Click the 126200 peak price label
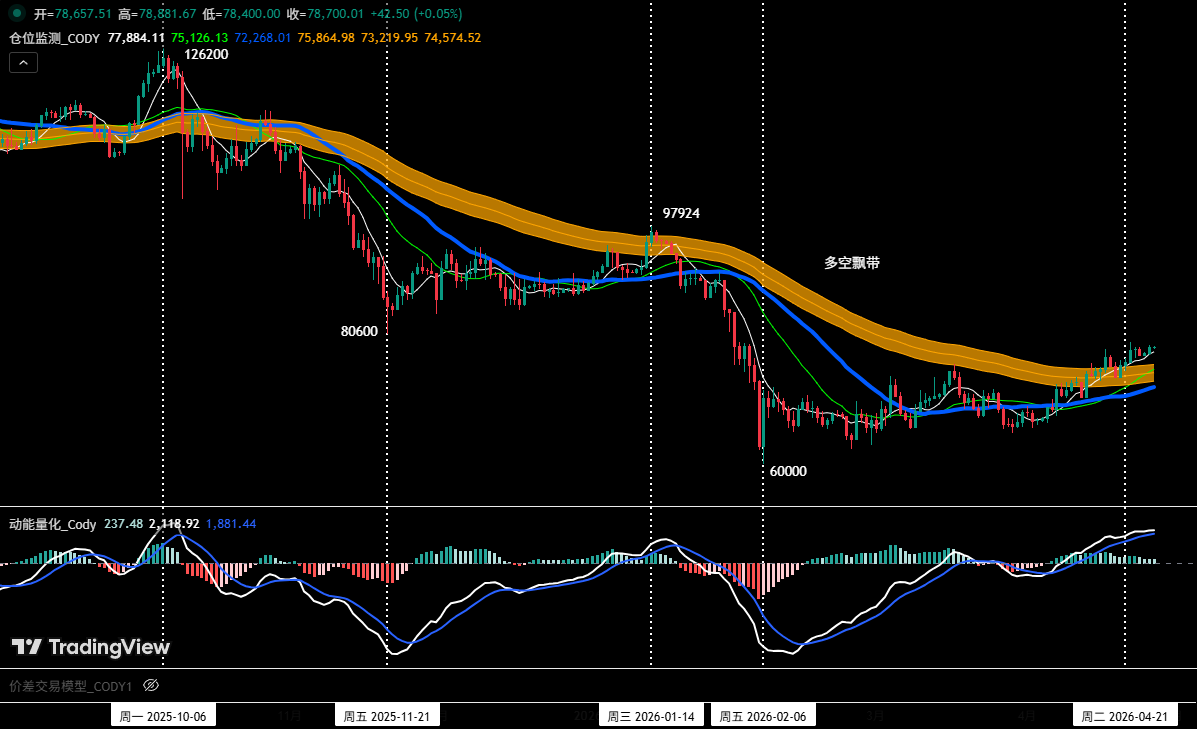This screenshot has width=1197, height=729. (x=206, y=55)
